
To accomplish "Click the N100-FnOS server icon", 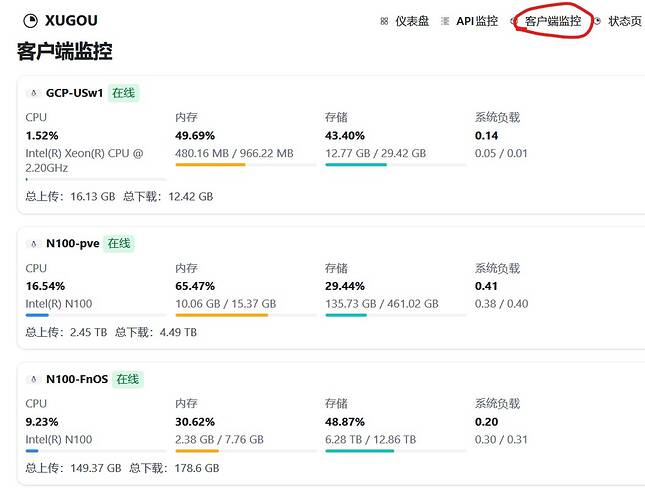I will [34, 379].
